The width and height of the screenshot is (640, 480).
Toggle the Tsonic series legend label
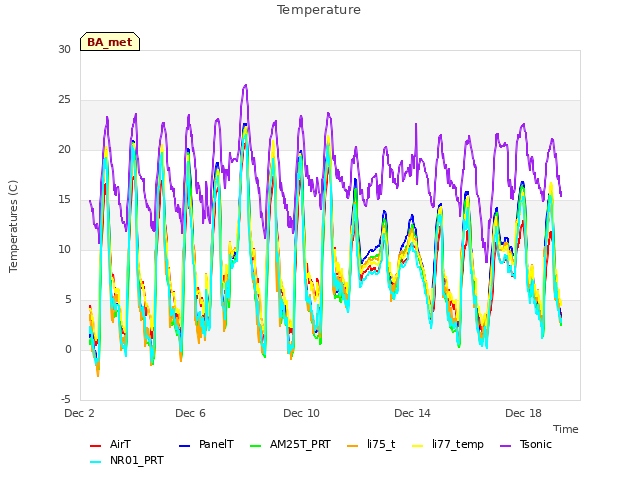[x=536, y=444]
